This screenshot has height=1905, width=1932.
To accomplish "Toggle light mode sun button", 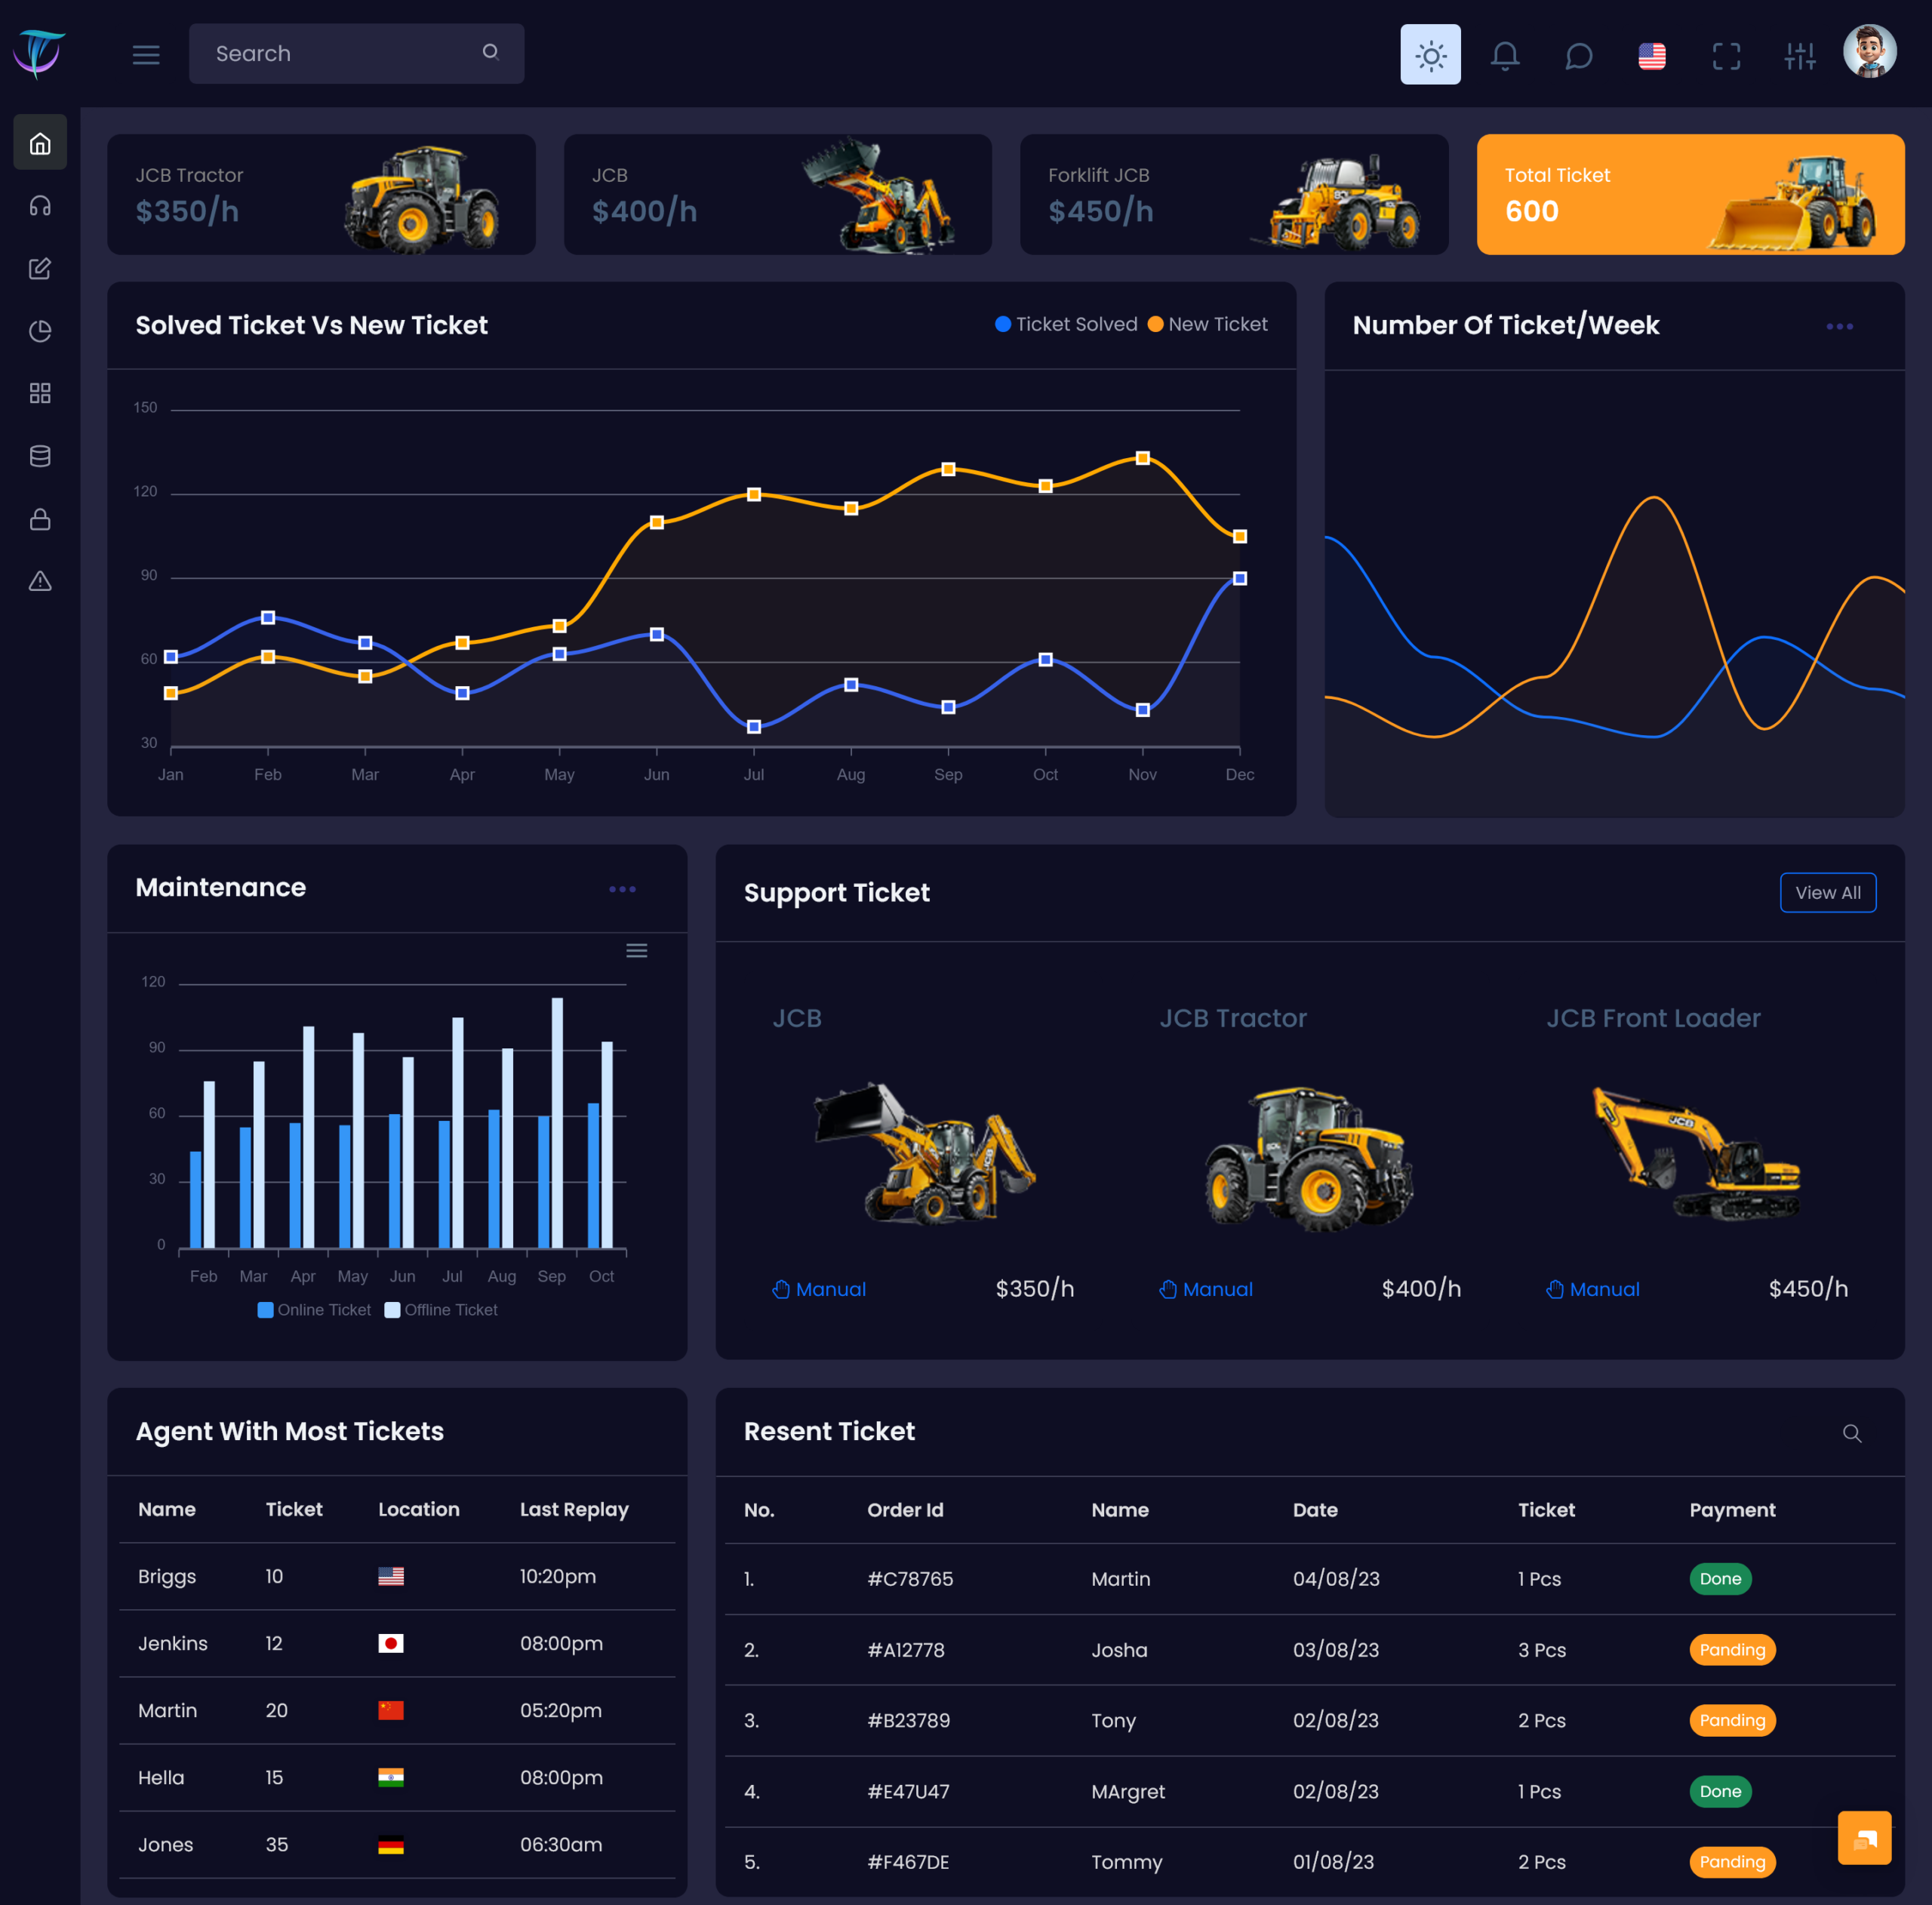I will [1430, 55].
